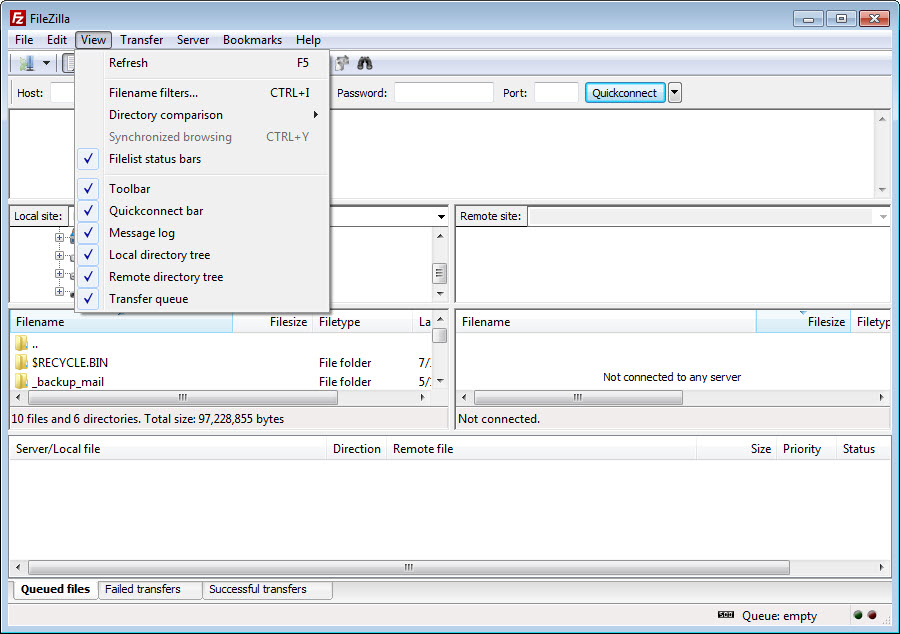Click the red activity indicator light

click(x=872, y=615)
